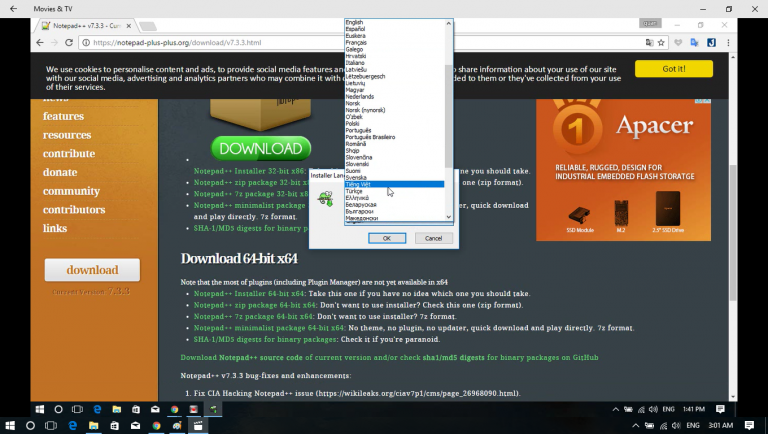Open the source code GitHub download link
This screenshot has width=768, height=434.
click(x=389, y=358)
